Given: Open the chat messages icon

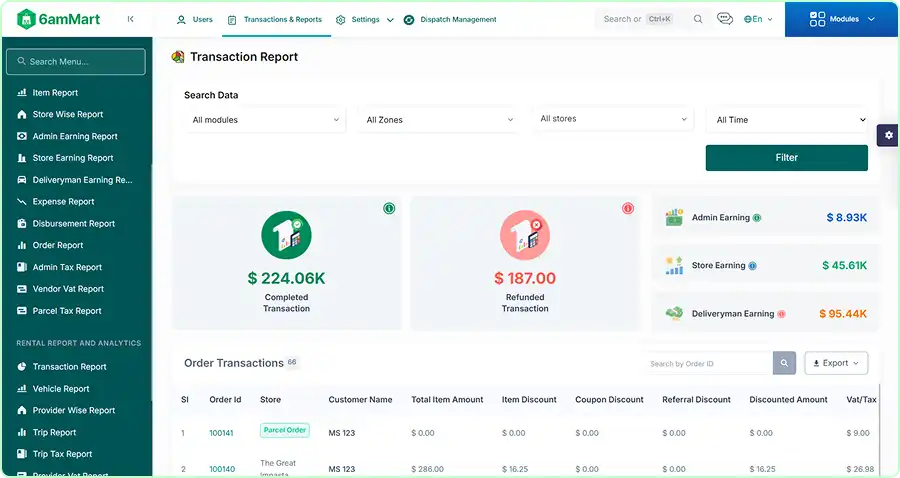Looking at the screenshot, I should (724, 19).
